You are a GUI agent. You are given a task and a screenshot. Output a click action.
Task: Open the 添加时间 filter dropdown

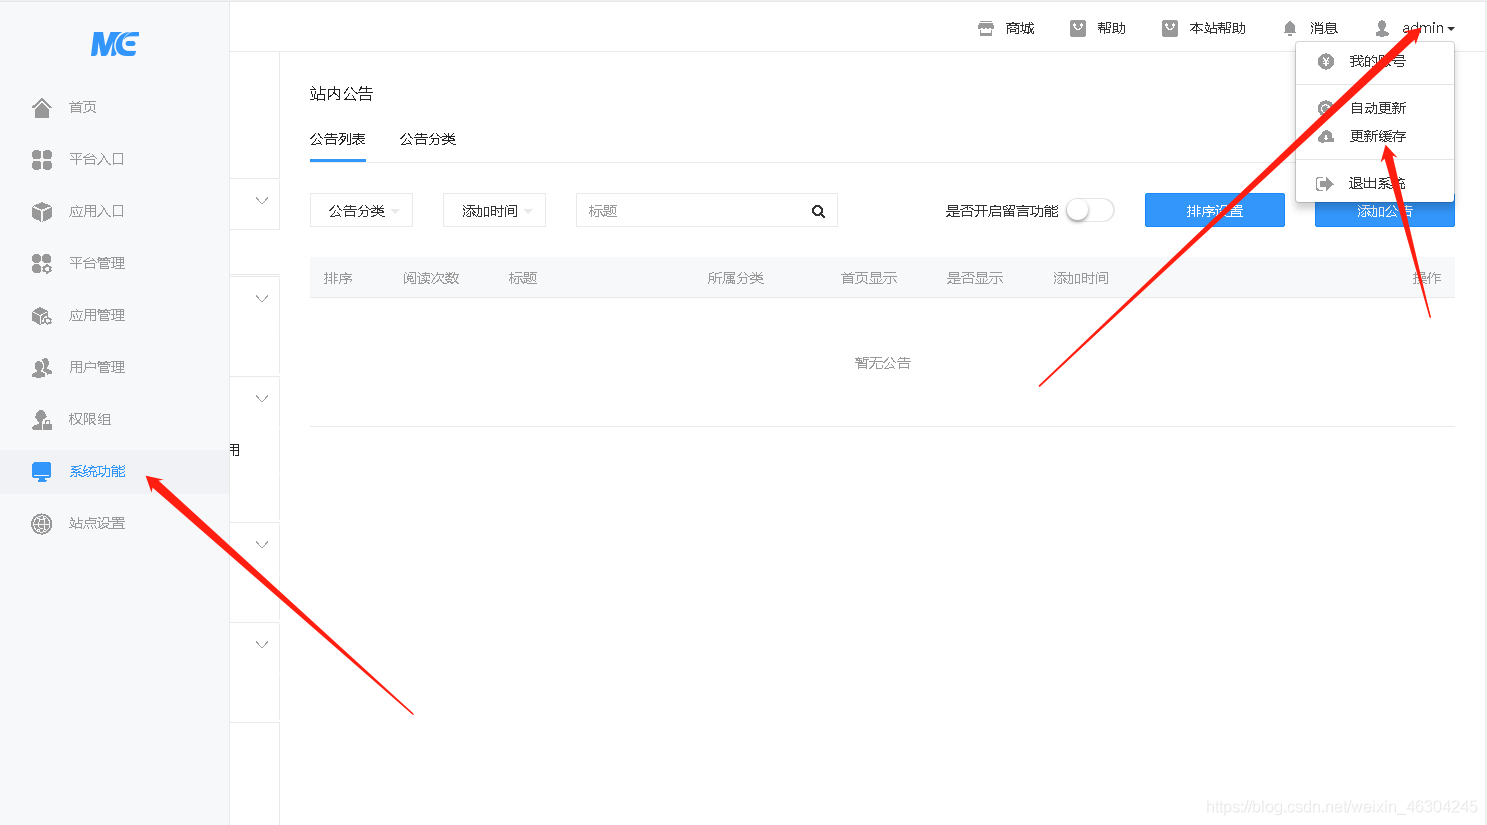click(494, 210)
